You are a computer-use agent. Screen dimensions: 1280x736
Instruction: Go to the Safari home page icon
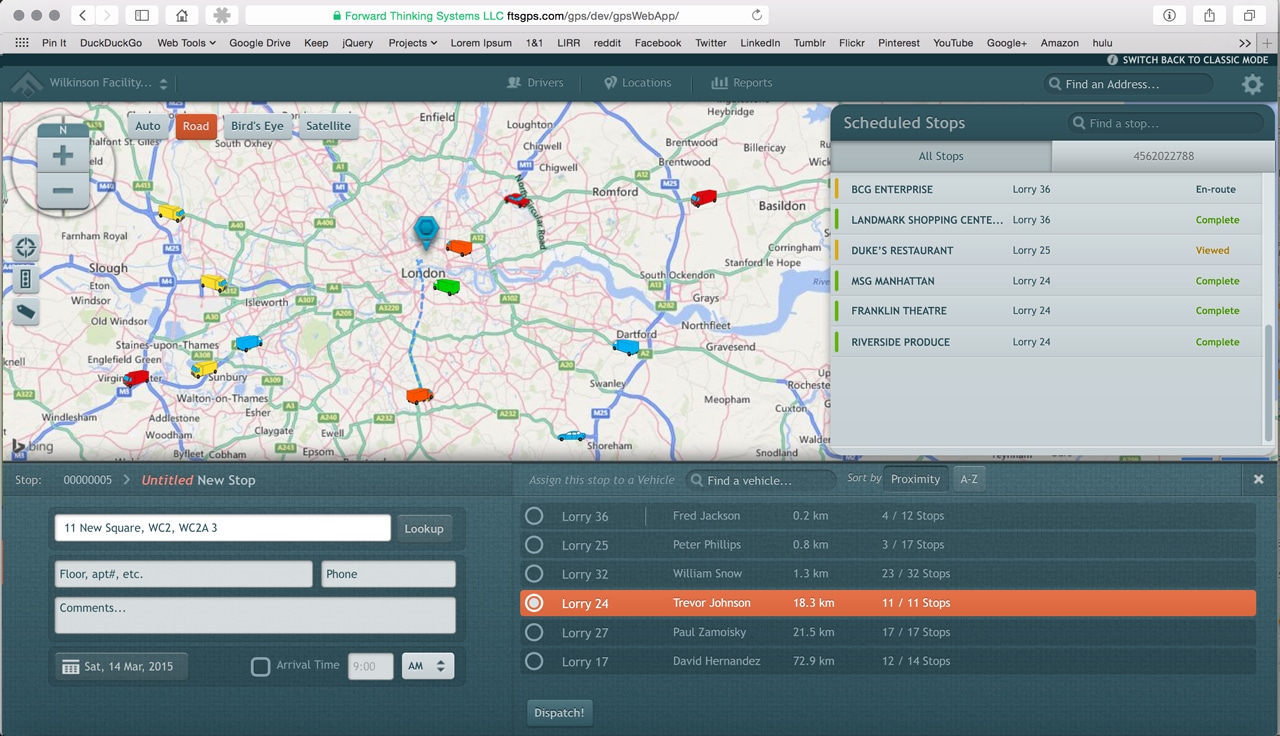pos(181,15)
